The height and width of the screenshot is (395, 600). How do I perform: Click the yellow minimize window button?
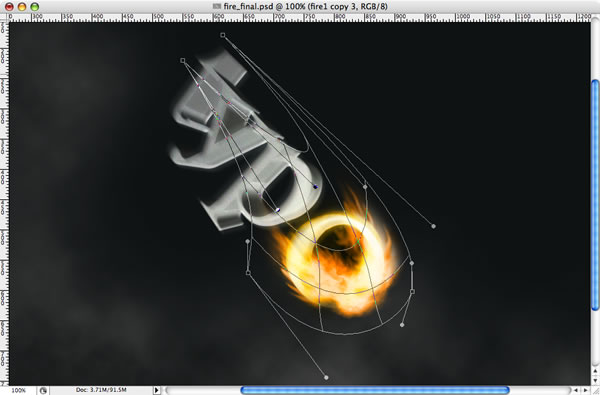tap(22, 7)
